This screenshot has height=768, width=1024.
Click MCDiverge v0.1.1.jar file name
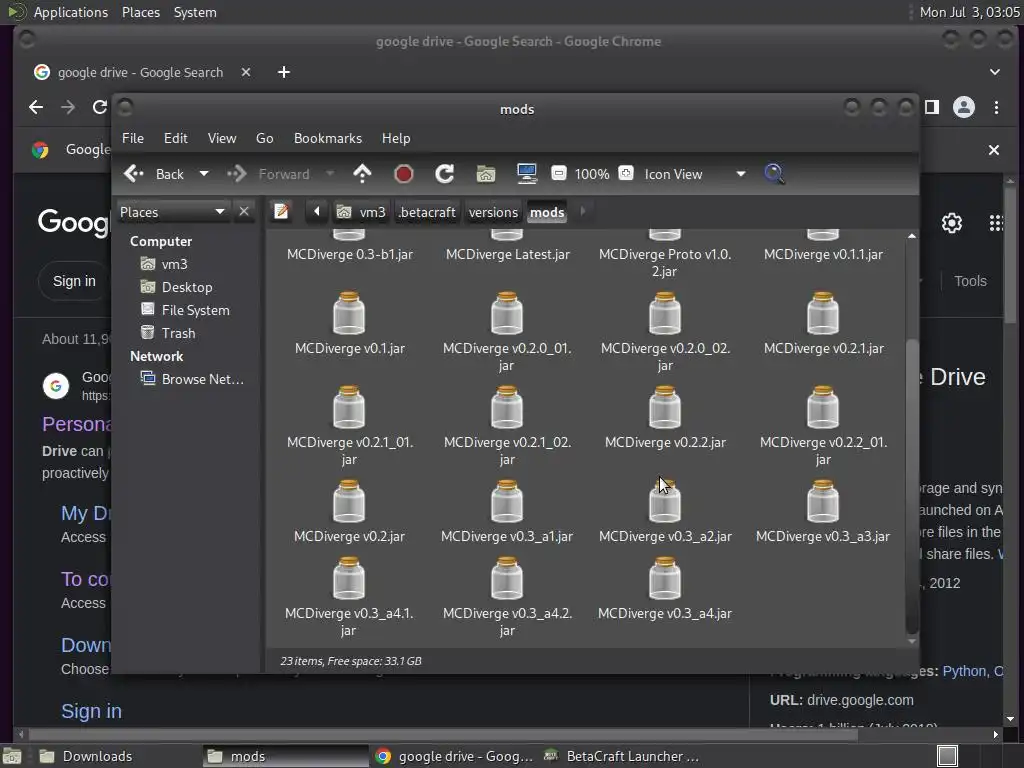(x=823, y=254)
